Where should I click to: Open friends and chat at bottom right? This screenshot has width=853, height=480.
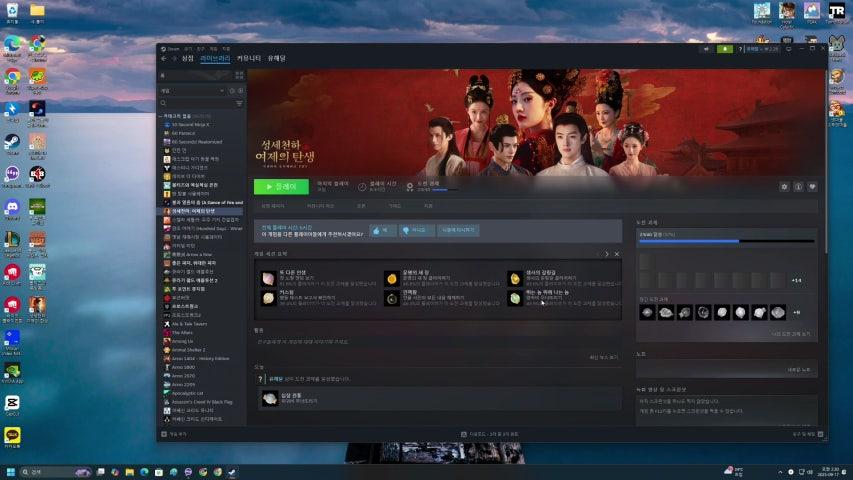click(x=808, y=434)
